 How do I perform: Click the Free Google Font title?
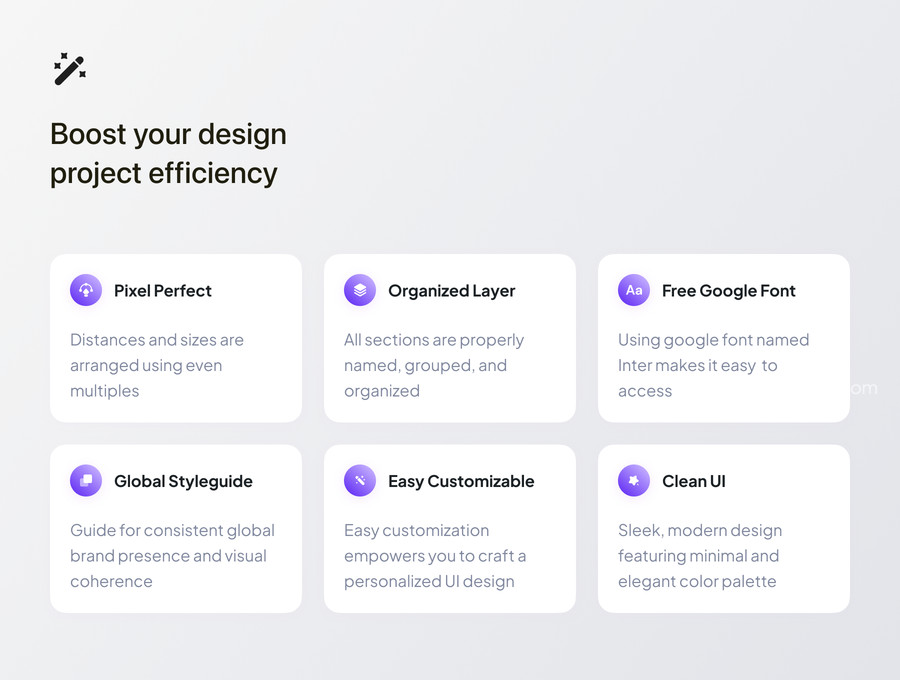pyautogui.click(x=728, y=292)
